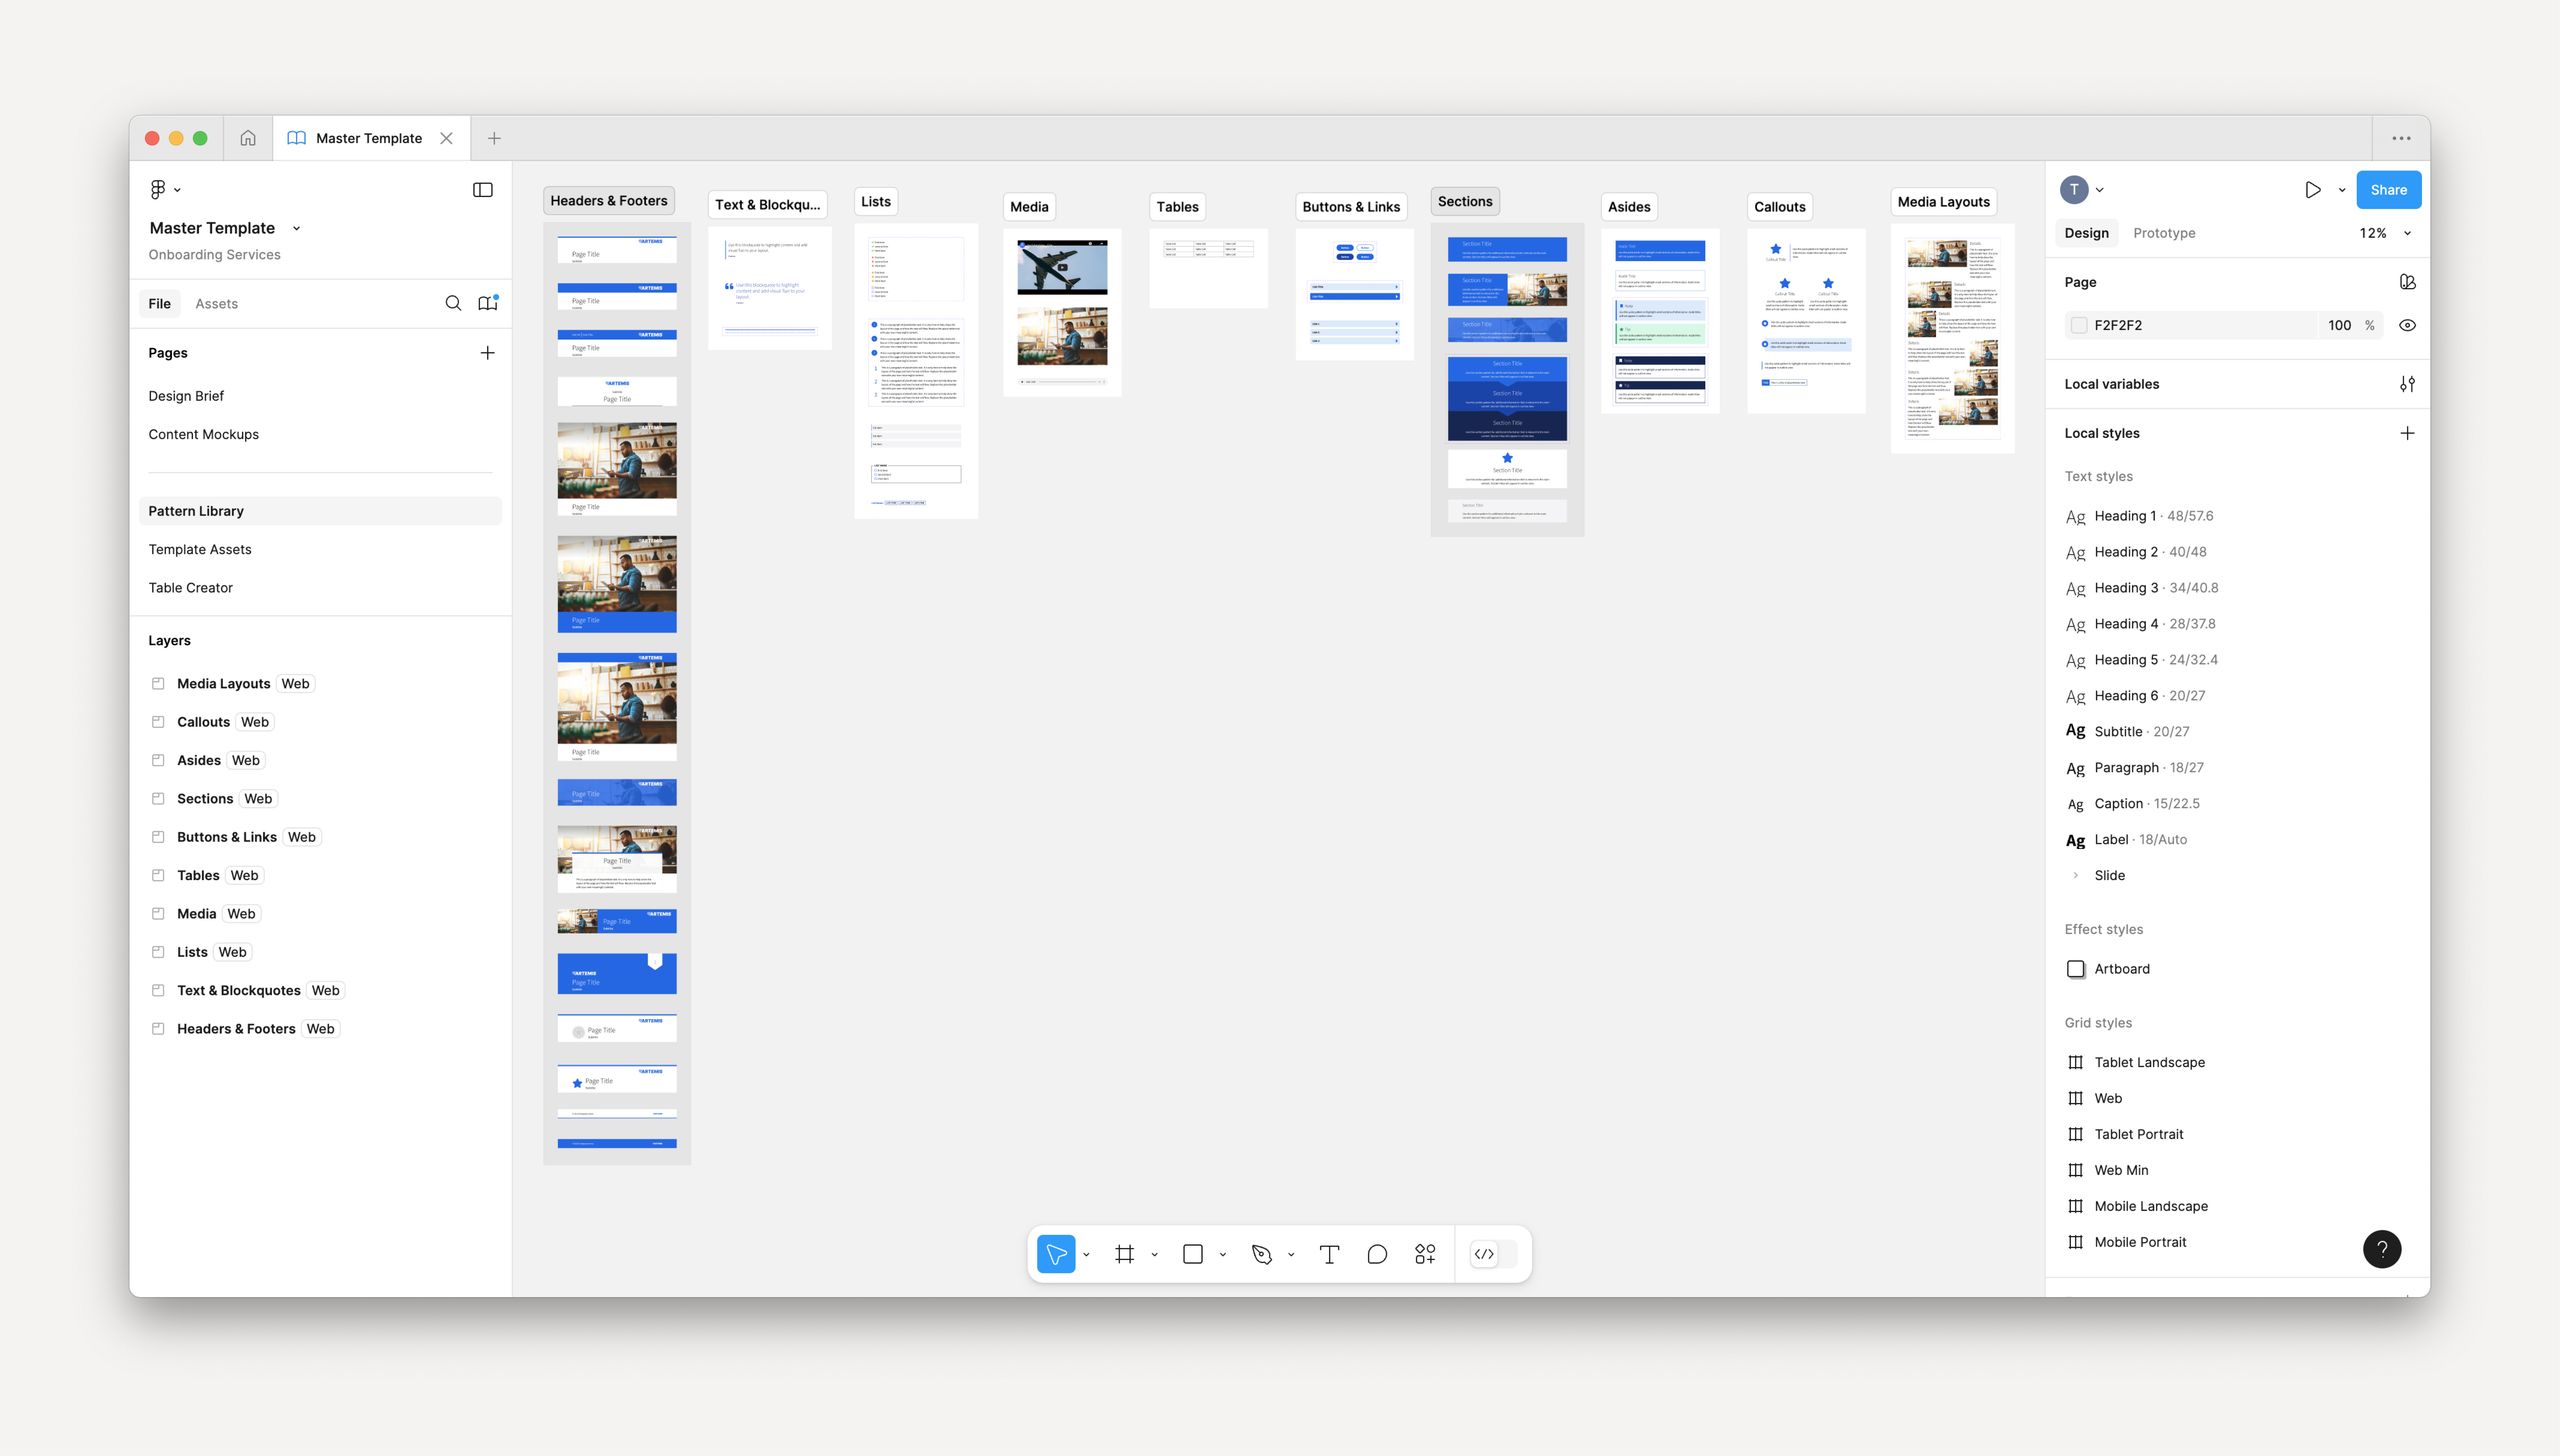Open the Frame tool
The image size is (2560, 1456).
click(1125, 1253)
